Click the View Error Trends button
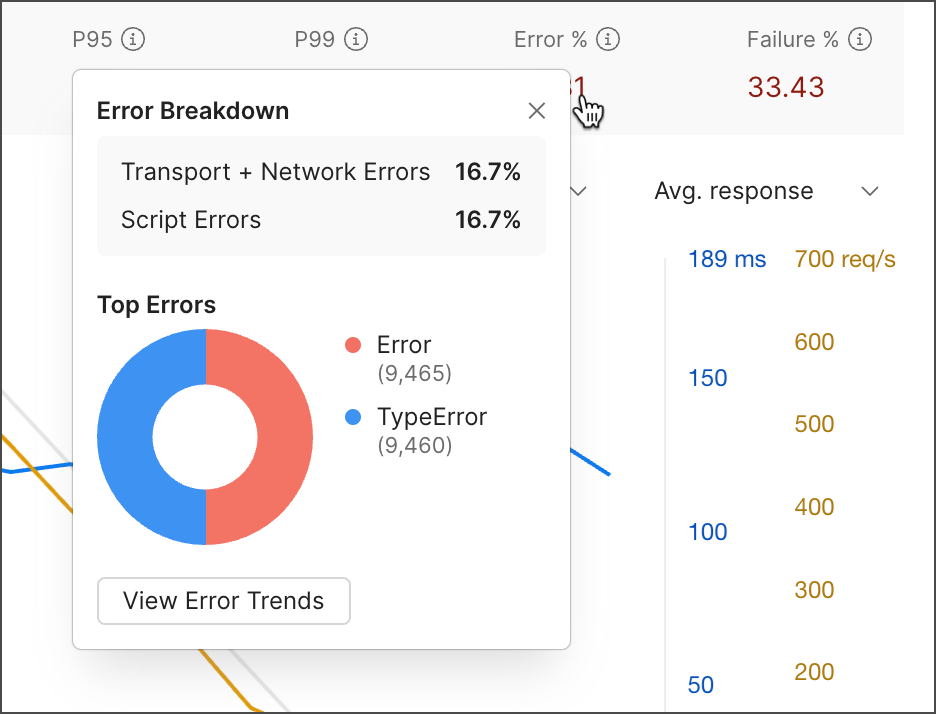This screenshot has width=936, height=714. coord(223,601)
